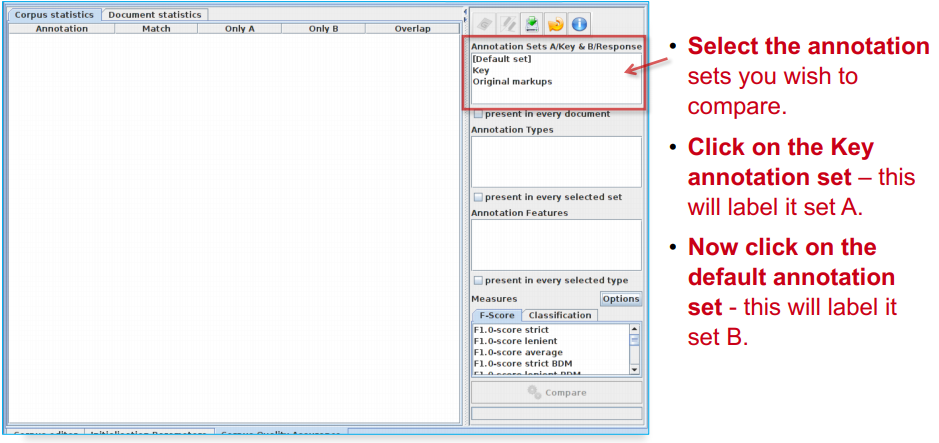Click the greyed-out first toolbar icon

483,22
